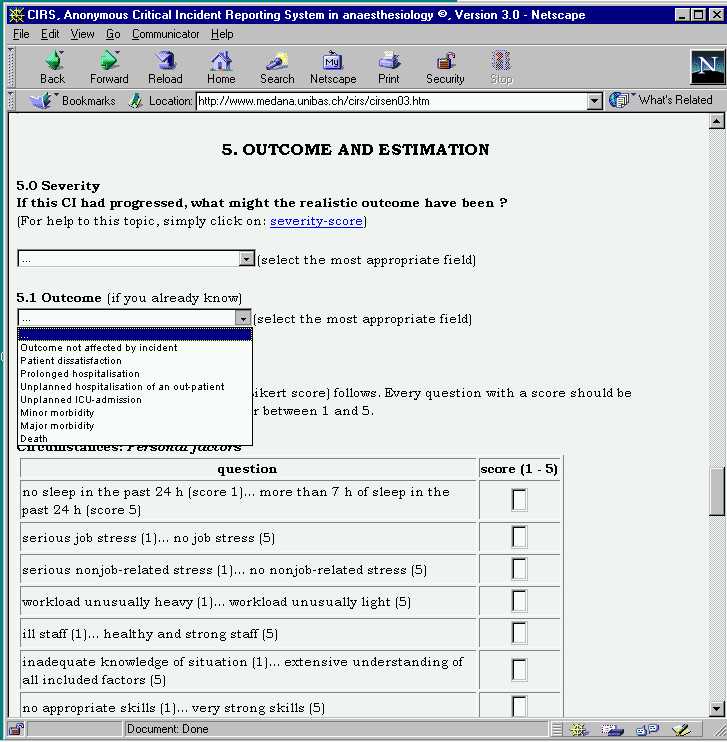727x742 pixels.
Task: Click the scrollbar up arrow
Action: [717, 122]
